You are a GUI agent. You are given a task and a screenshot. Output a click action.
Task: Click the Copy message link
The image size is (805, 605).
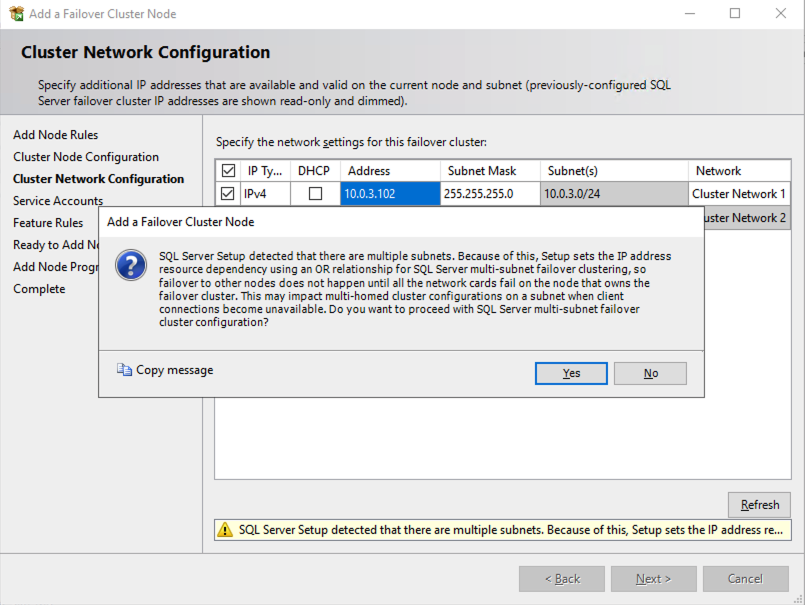(174, 370)
